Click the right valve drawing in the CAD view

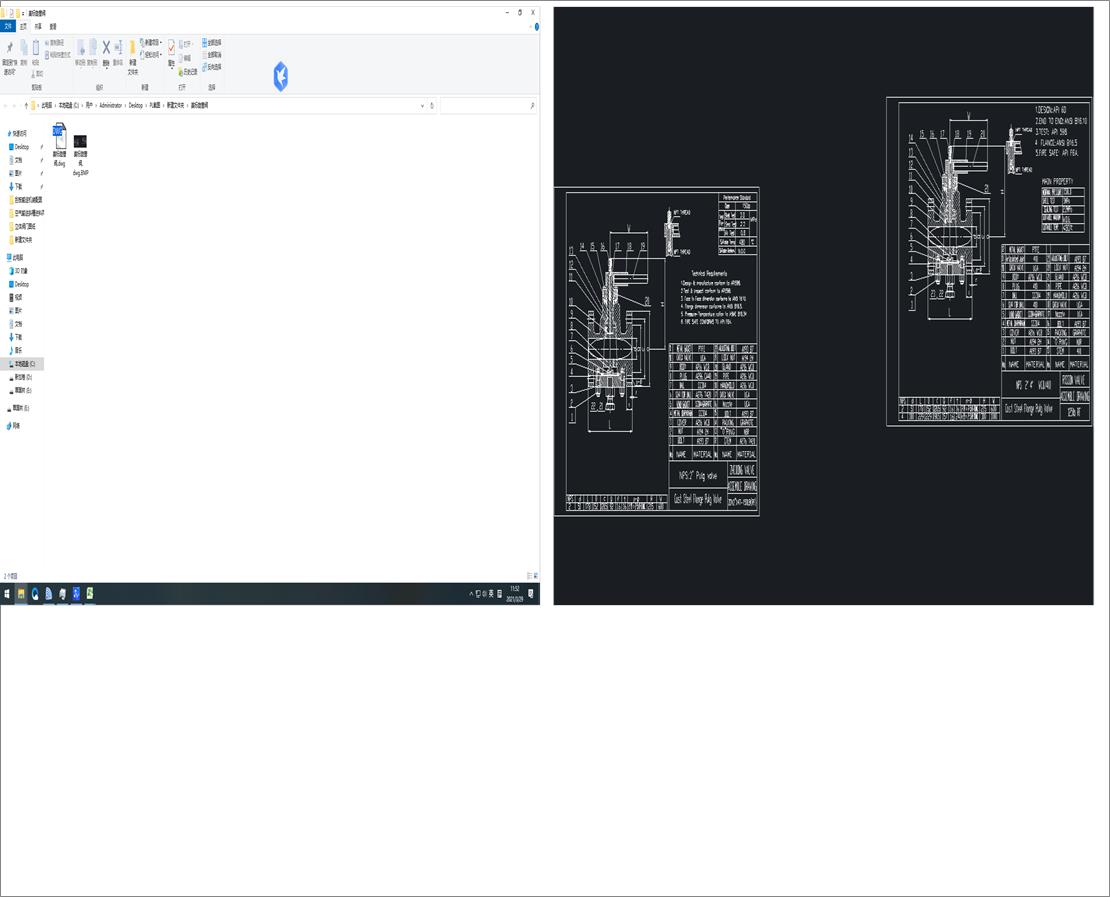(x=990, y=262)
